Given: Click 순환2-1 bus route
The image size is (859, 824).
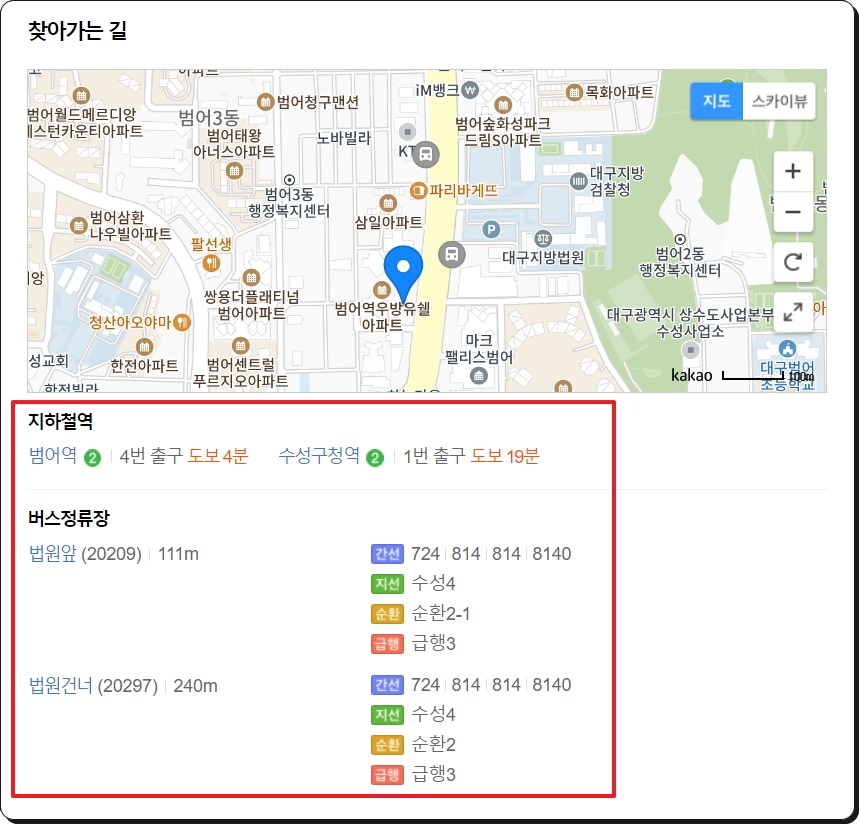Looking at the screenshot, I should (440, 614).
